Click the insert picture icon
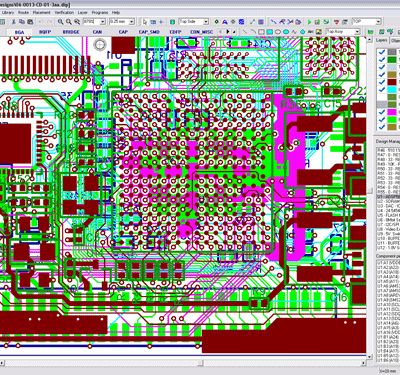 [319, 32]
